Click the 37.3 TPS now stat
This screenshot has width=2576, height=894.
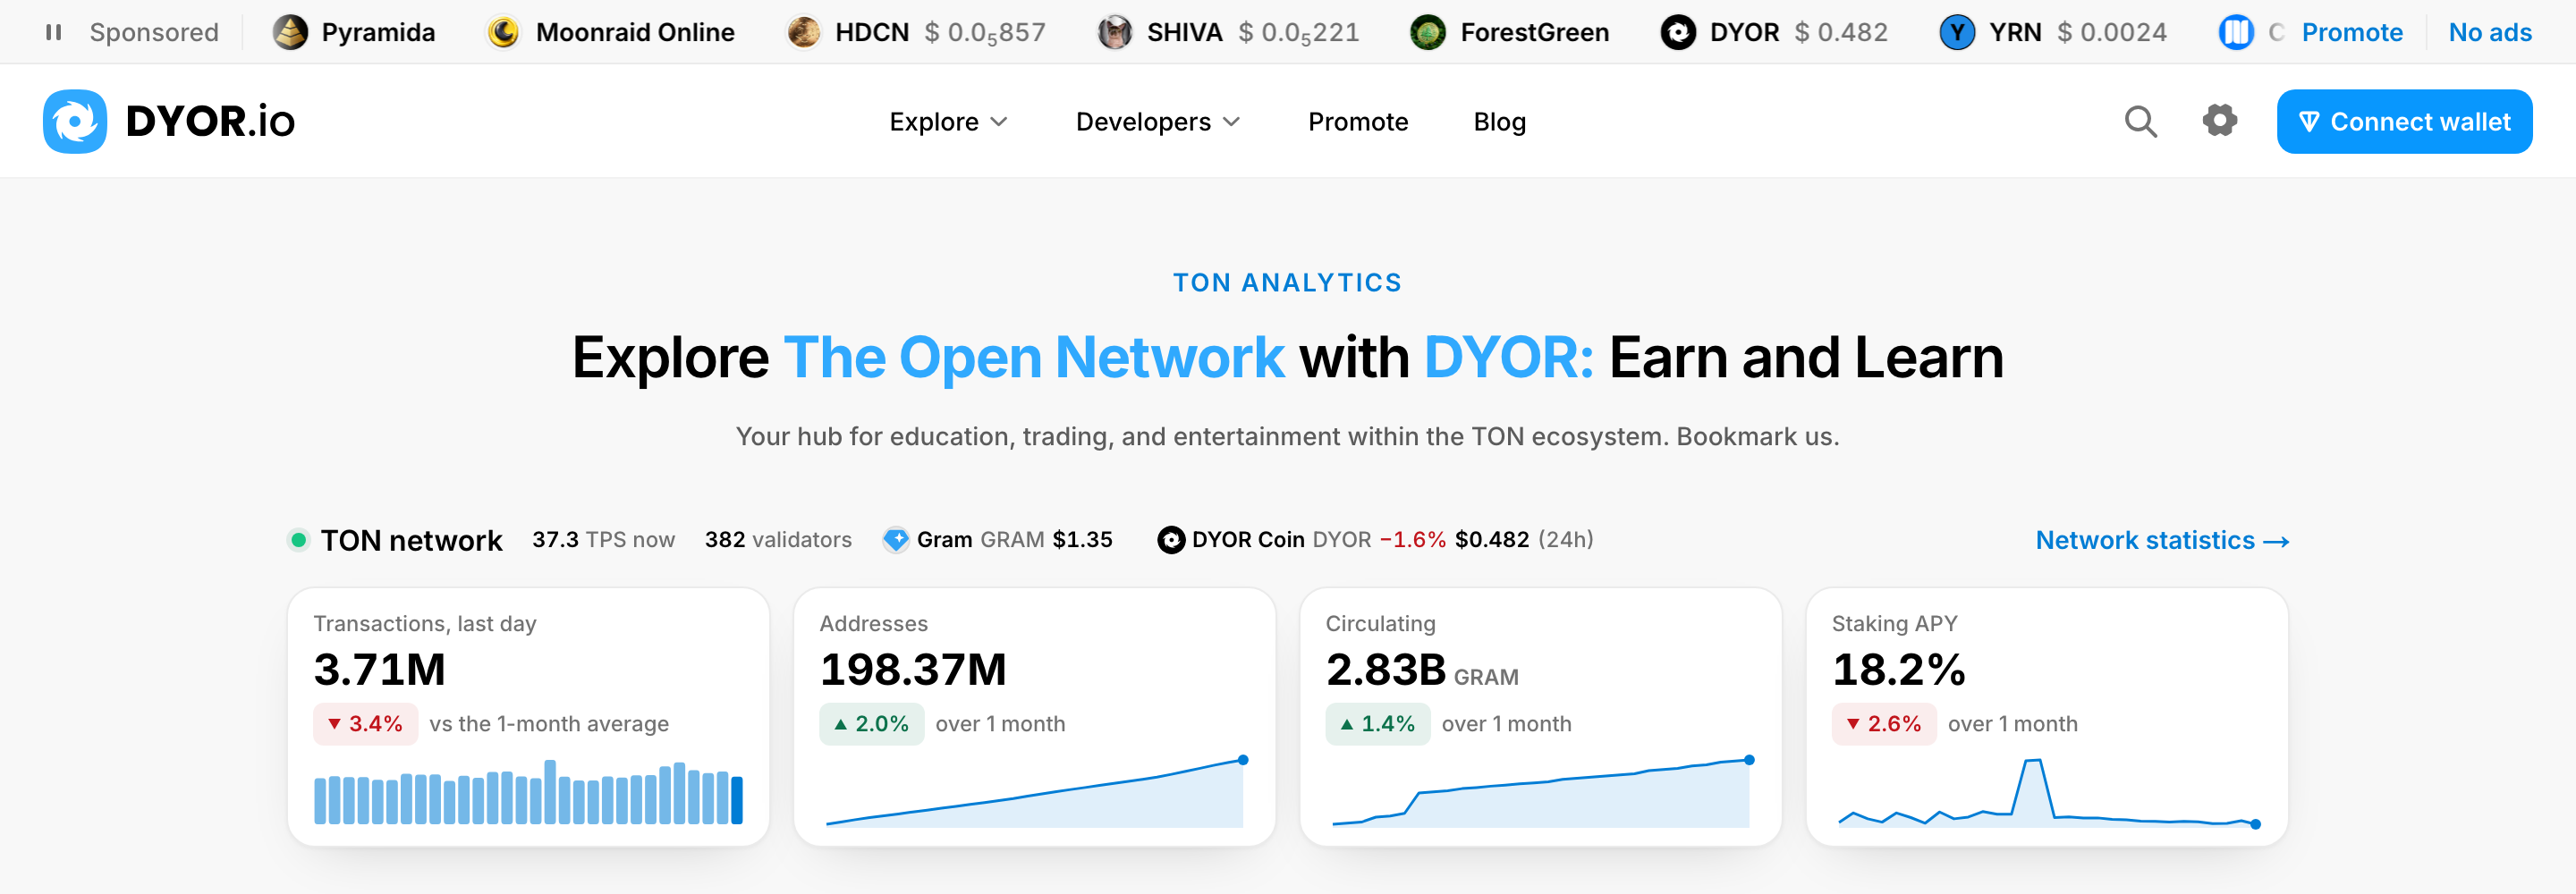(603, 540)
